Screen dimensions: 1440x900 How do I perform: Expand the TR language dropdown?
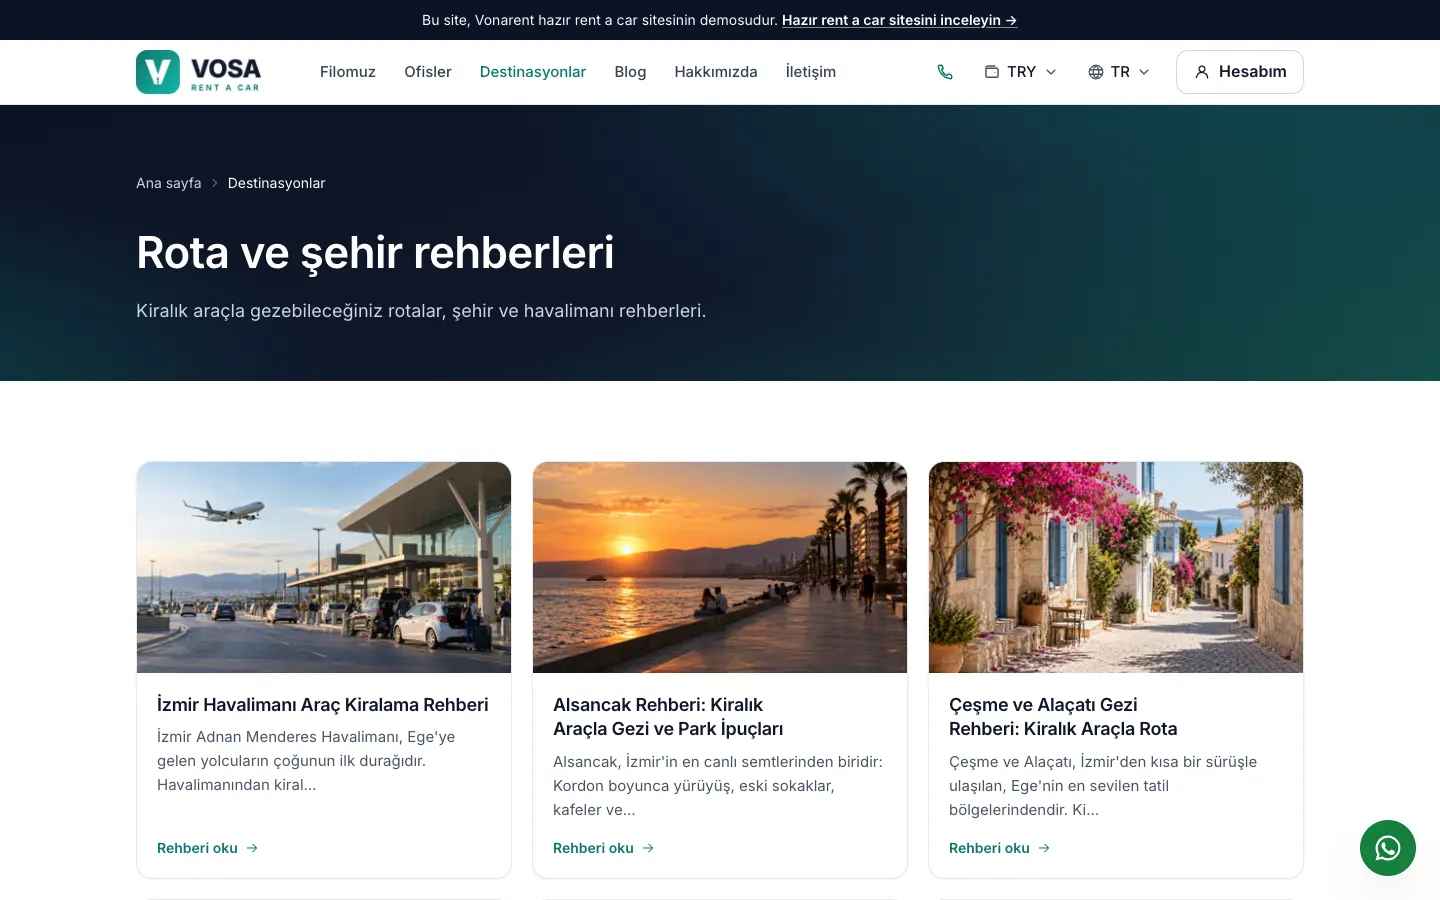[x=1119, y=72]
